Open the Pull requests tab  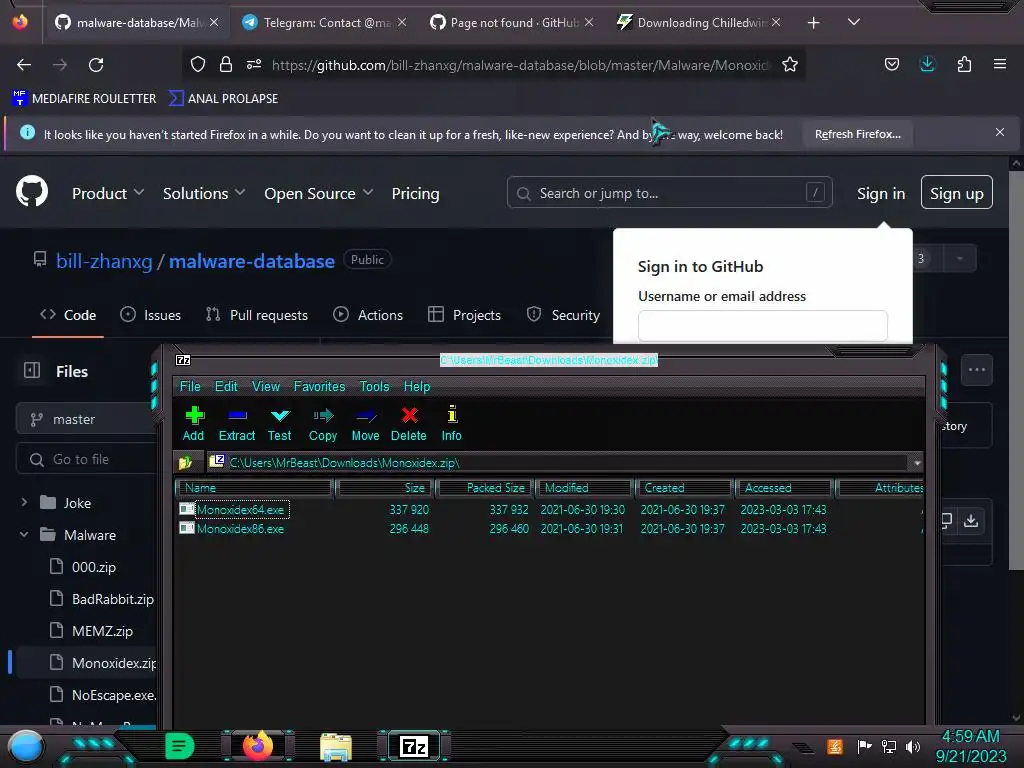pos(257,315)
